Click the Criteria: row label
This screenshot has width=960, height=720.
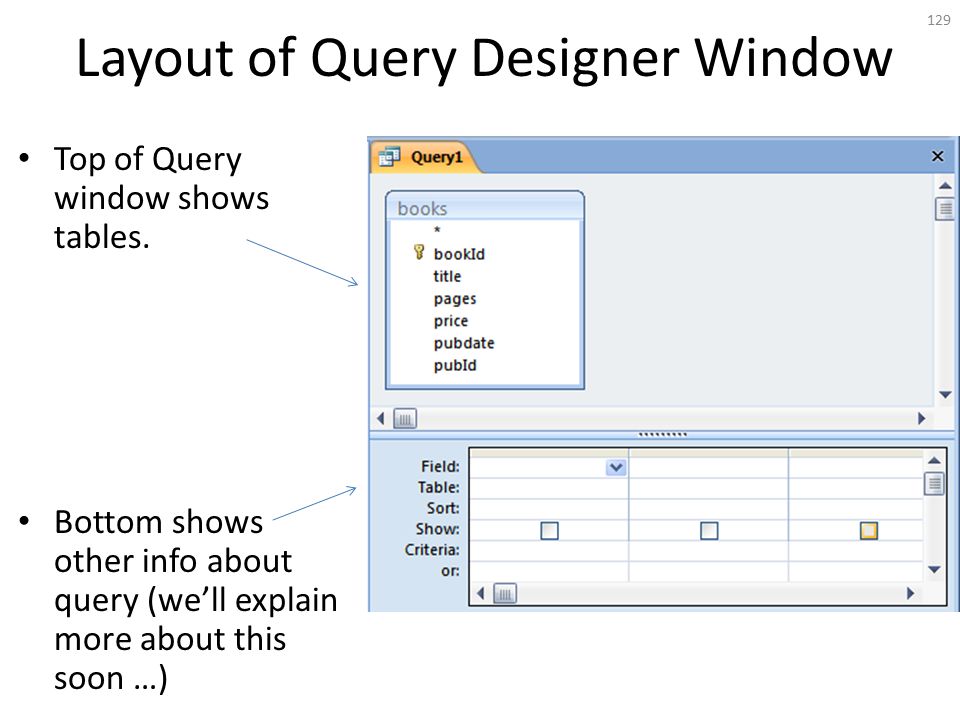[x=432, y=550]
